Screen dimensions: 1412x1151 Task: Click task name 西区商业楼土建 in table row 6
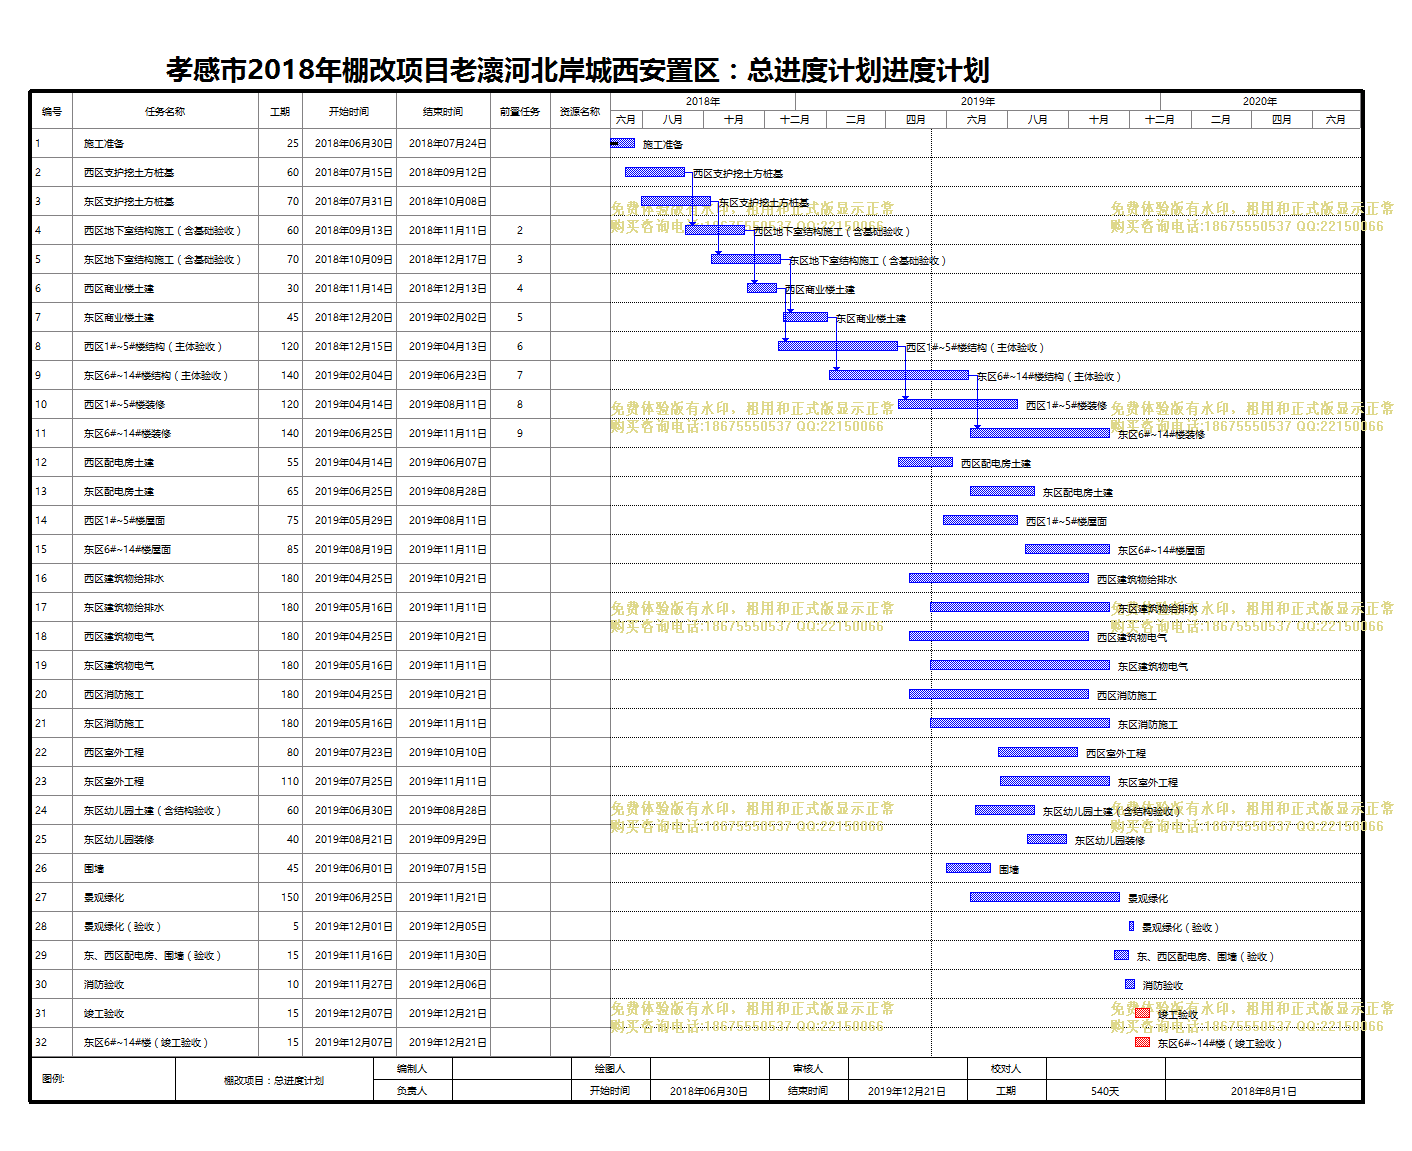click(x=119, y=289)
